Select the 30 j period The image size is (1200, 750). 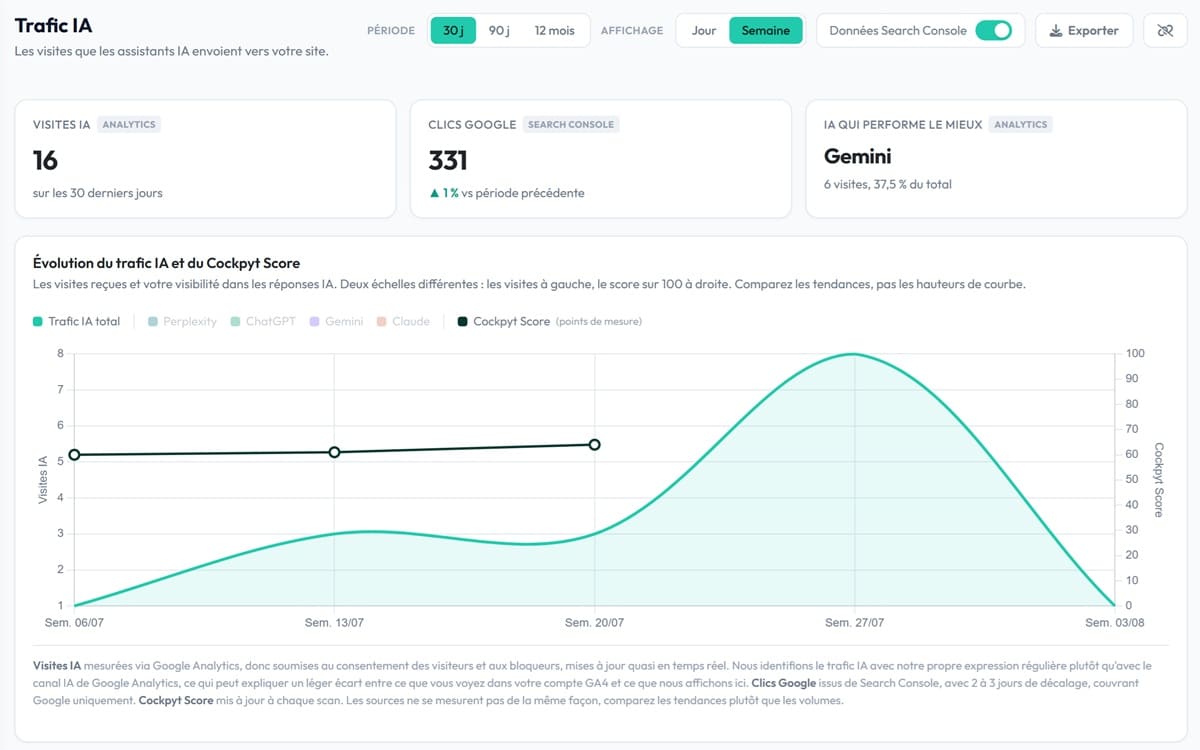pyautogui.click(x=453, y=31)
